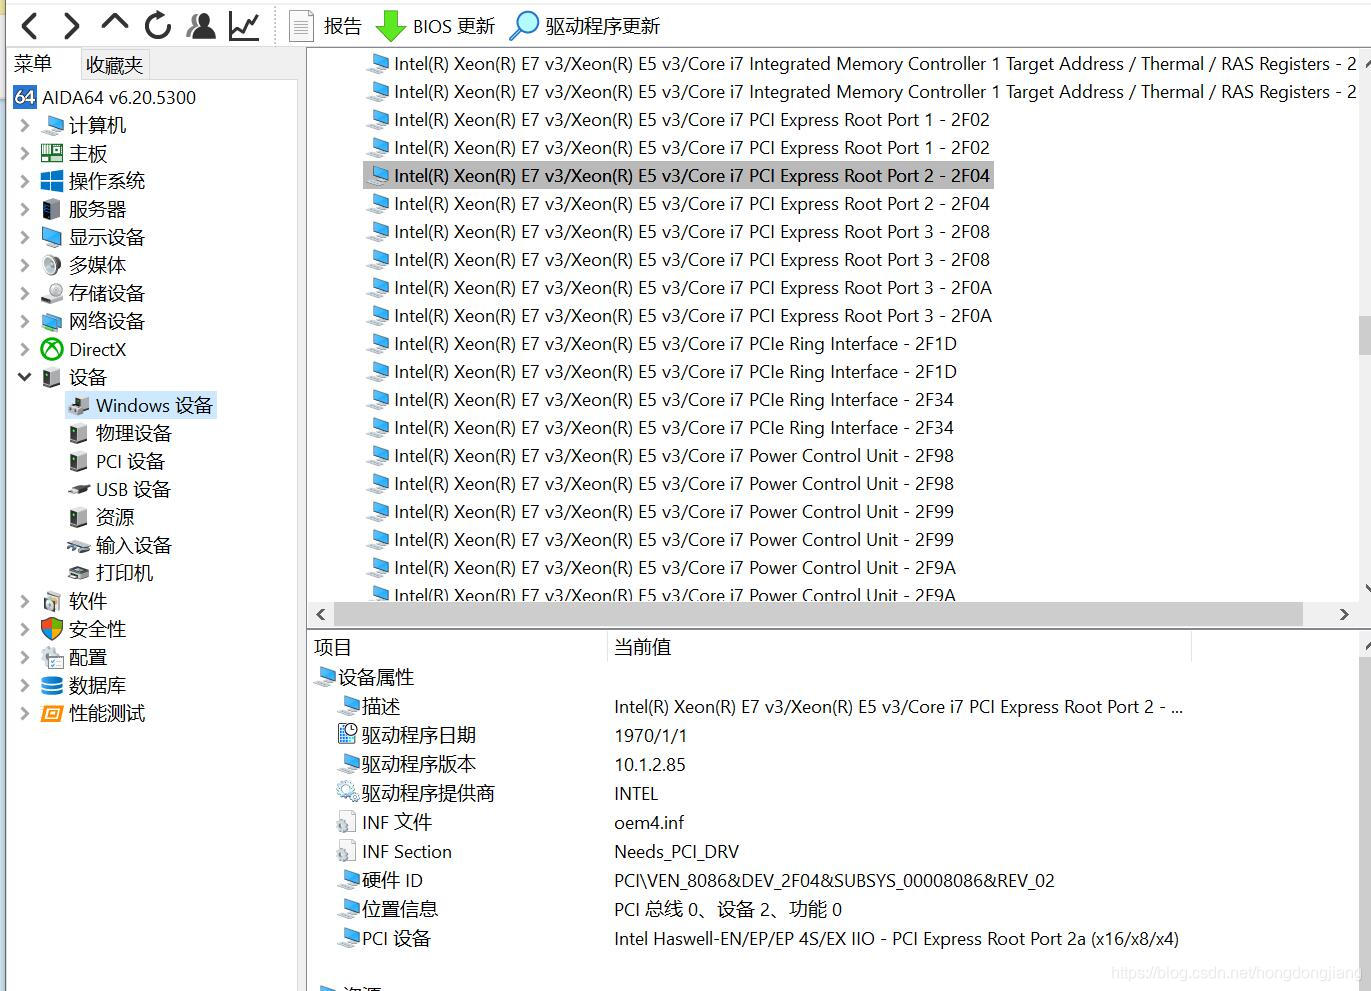Select the 设备属性 group header
This screenshot has width=1371, height=991.
(364, 677)
